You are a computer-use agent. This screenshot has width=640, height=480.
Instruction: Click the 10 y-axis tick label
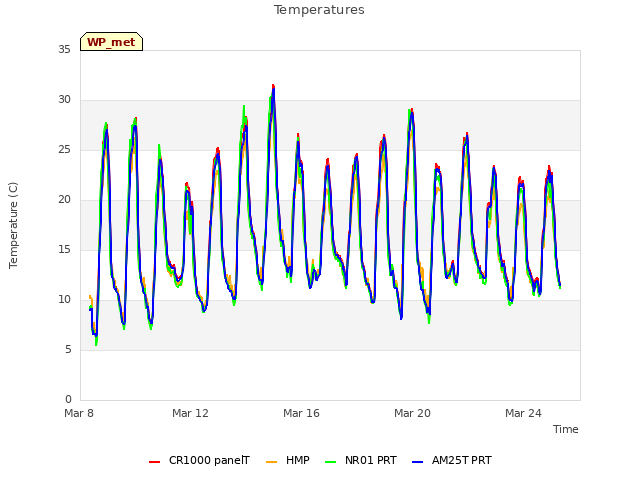pyautogui.click(x=64, y=300)
